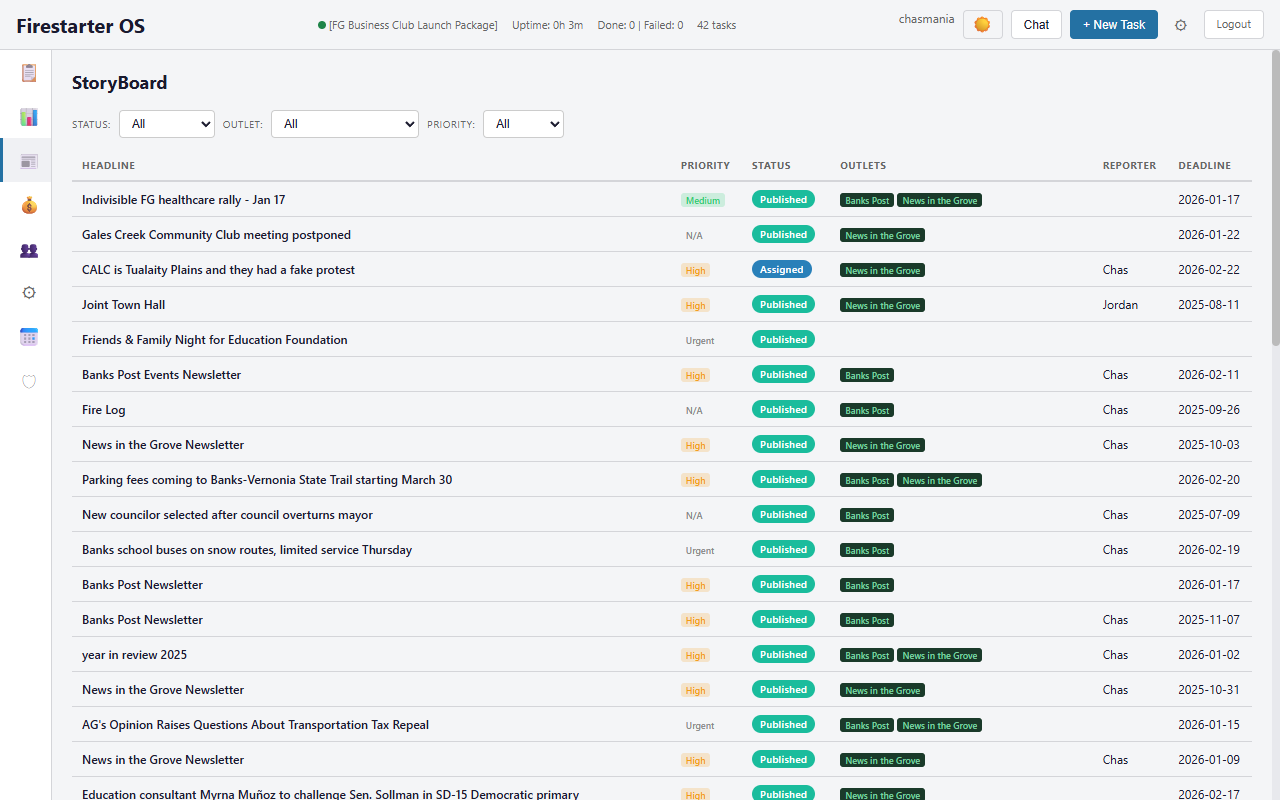Open the clipboard tasks icon in sidebar
The height and width of the screenshot is (800, 1280).
pos(29,73)
